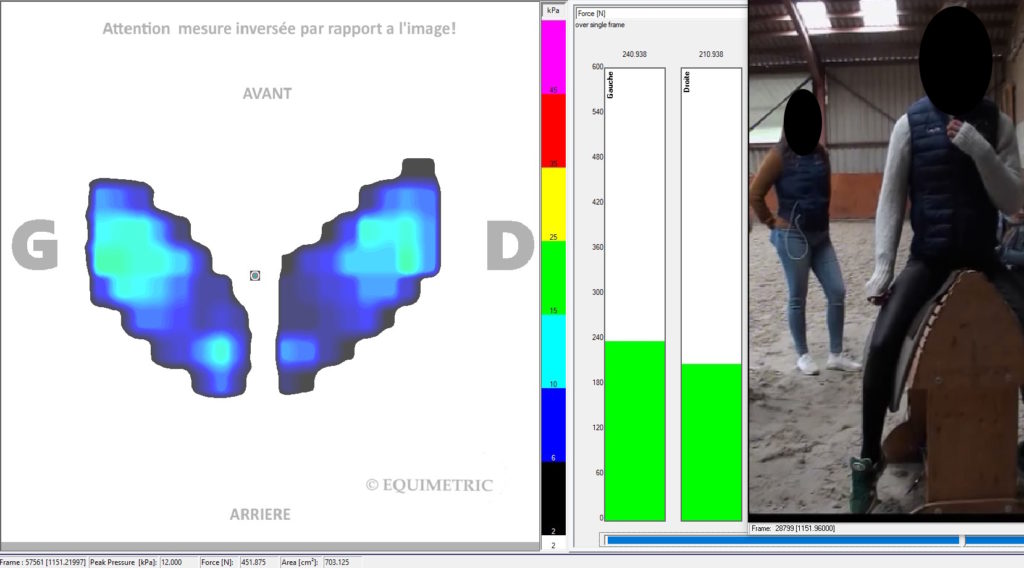Click the large D right-side label
The height and width of the screenshot is (568, 1024).
tap(510, 246)
